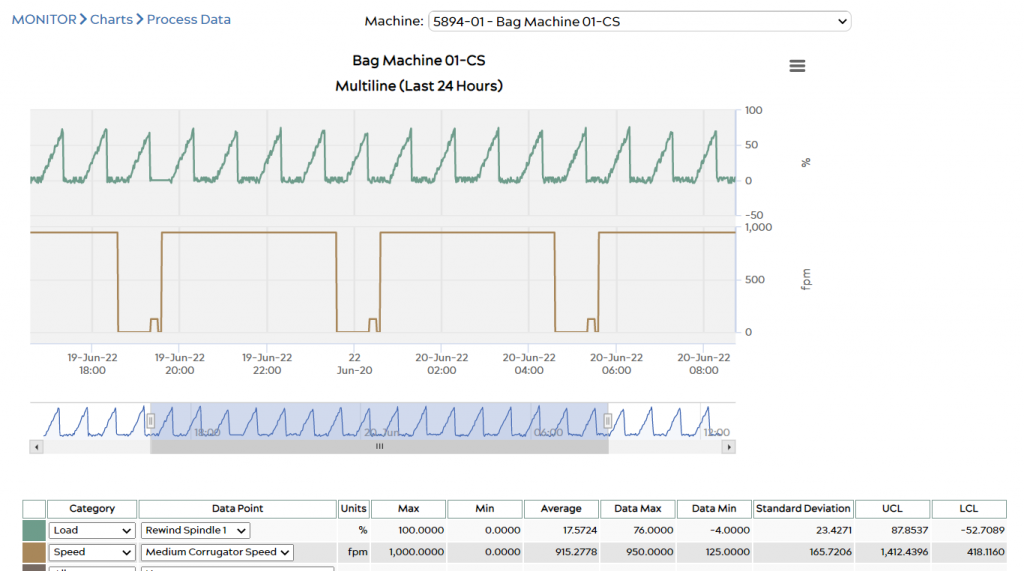Click the navigator left scroll arrow
Image resolution: width=1024 pixels, height=571 pixels.
click(37, 447)
